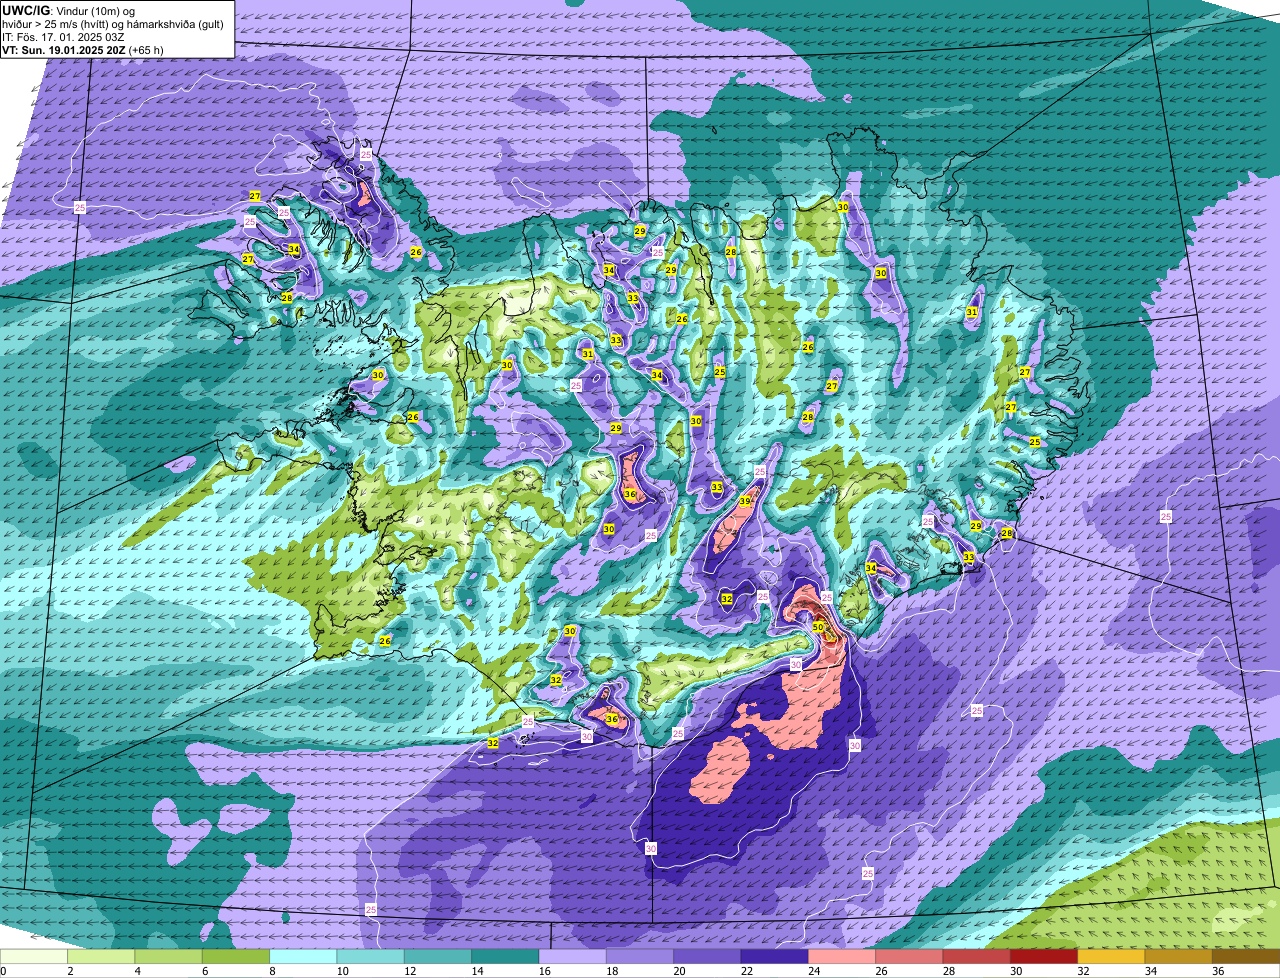The height and width of the screenshot is (978, 1280).
Task: Click the 18 tick label on the colour scale
Action: pos(611,971)
